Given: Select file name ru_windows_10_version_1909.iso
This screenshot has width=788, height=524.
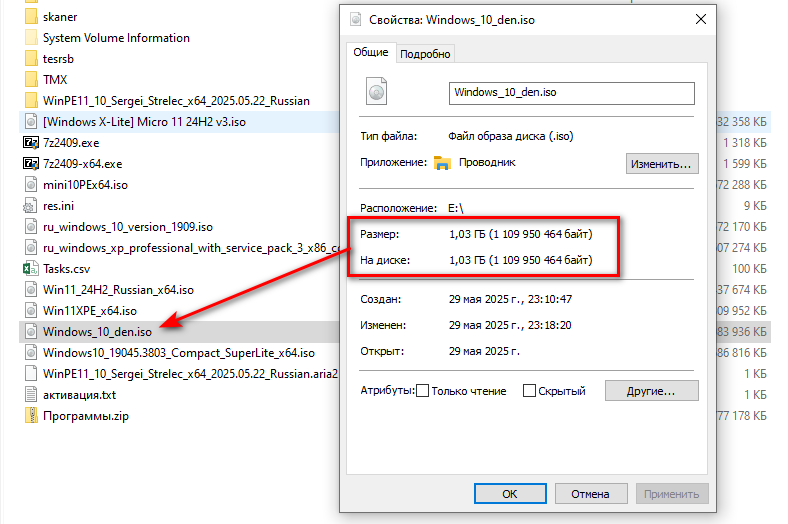Looking at the screenshot, I should pos(128,227).
